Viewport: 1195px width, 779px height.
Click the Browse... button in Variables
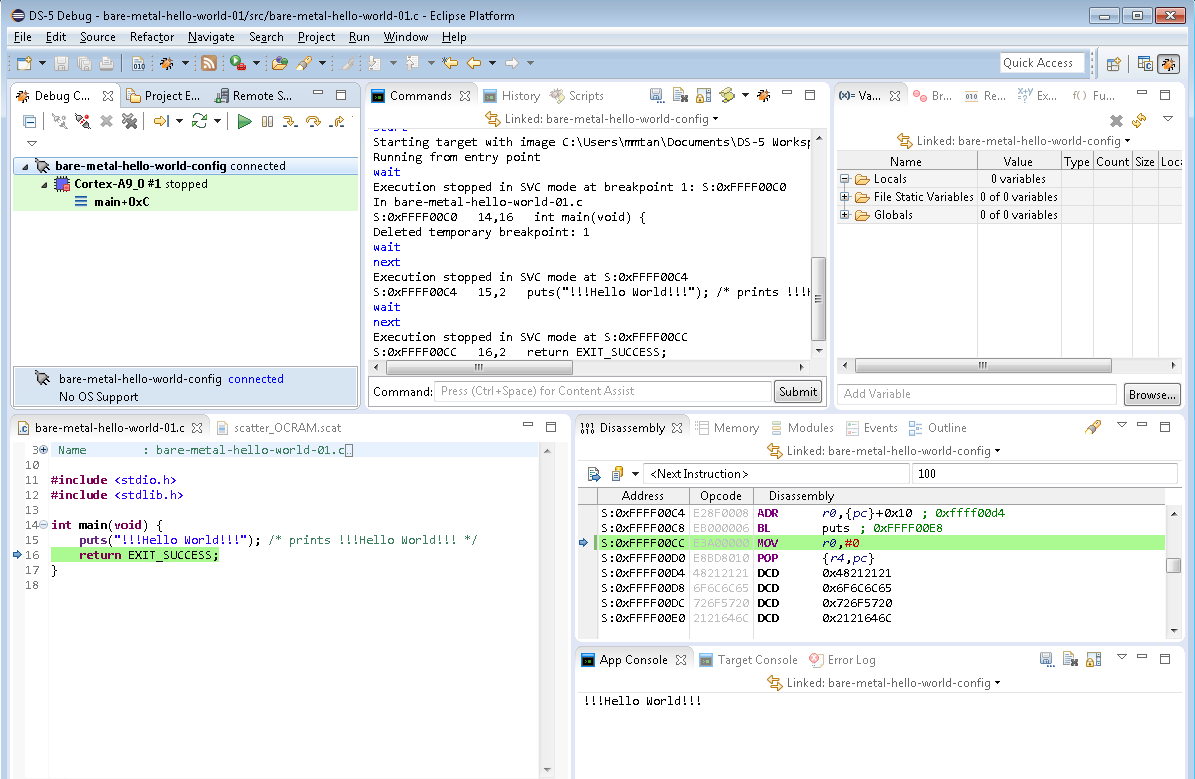(x=1152, y=395)
